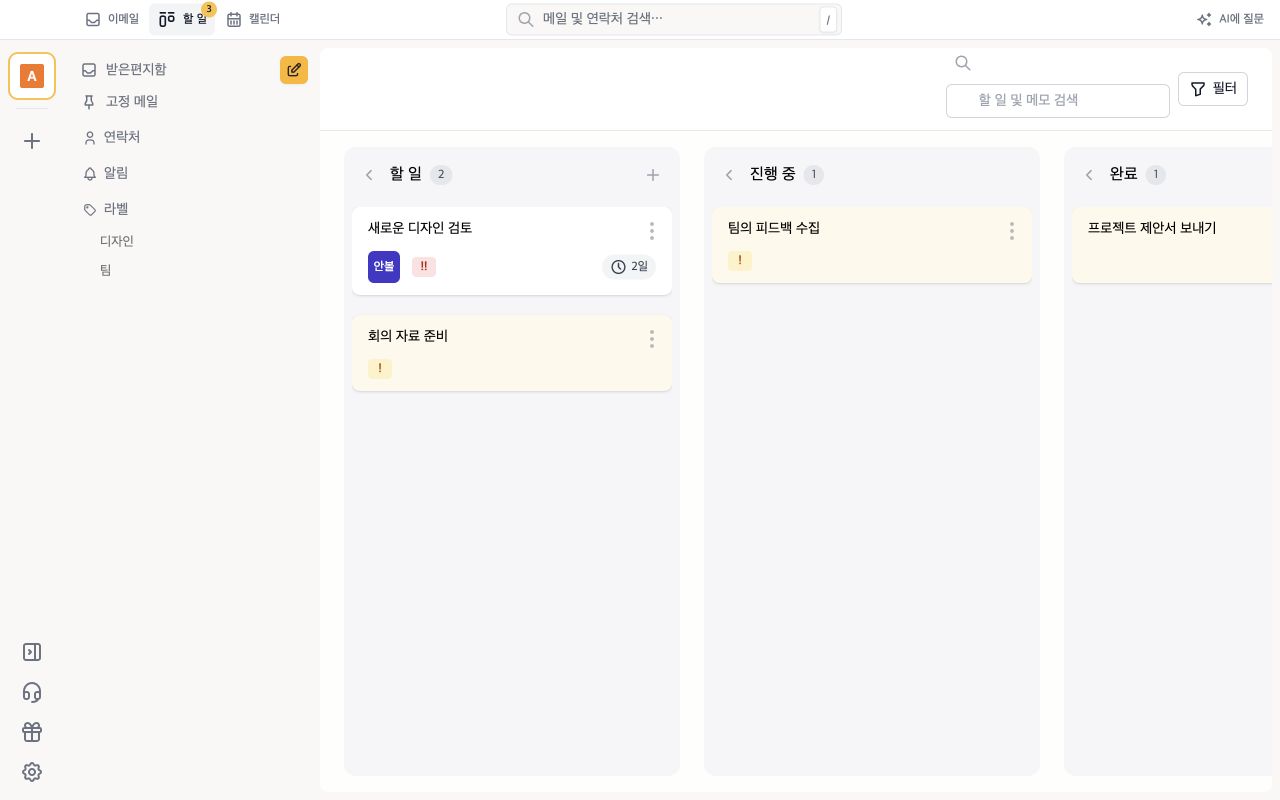This screenshot has height=800, width=1280.
Task: Open the 회의 자료 준비 card
Action: click(512, 353)
